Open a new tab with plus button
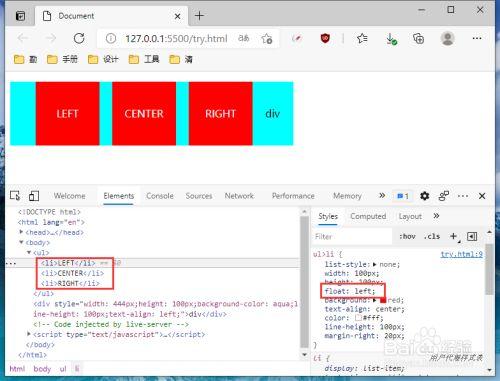 pyautogui.click(x=199, y=15)
